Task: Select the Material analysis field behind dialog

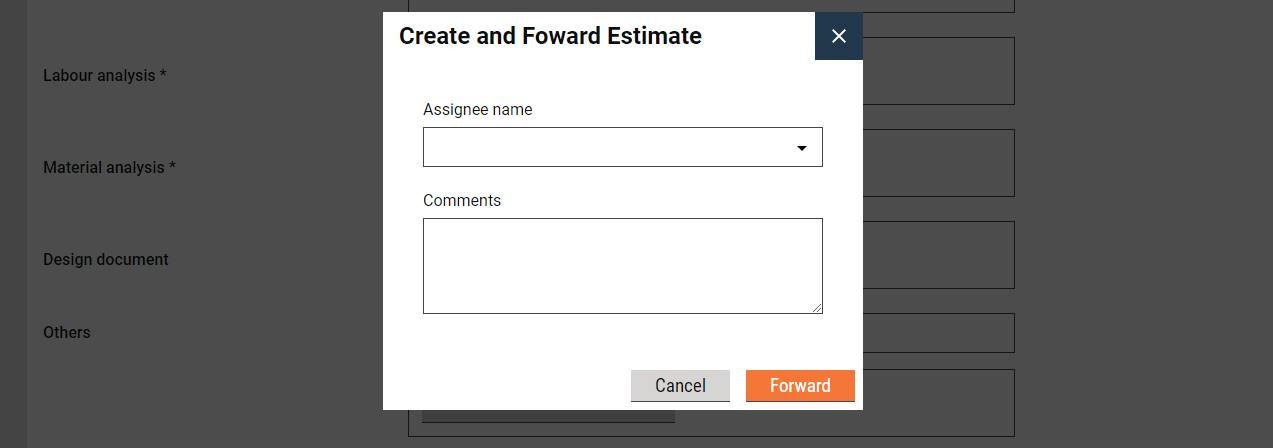Action: tap(938, 163)
